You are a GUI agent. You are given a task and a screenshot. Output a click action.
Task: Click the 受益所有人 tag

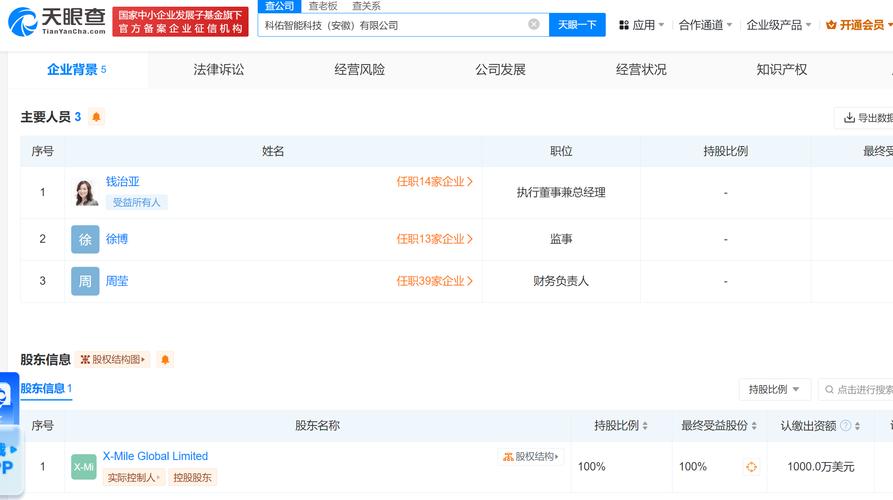[137, 202]
